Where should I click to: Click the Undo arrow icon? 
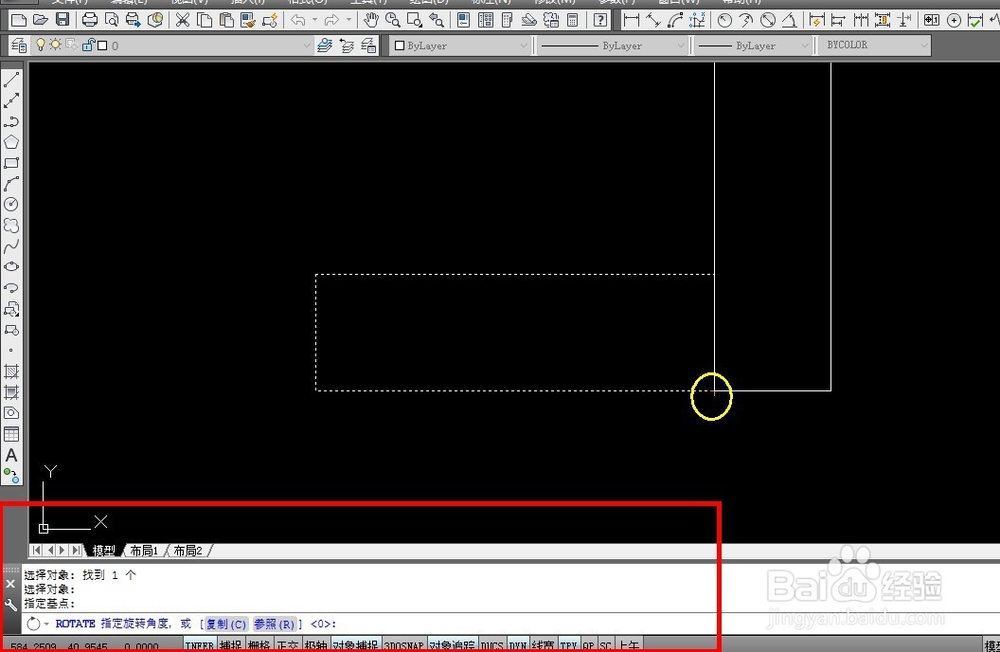pyautogui.click(x=298, y=20)
